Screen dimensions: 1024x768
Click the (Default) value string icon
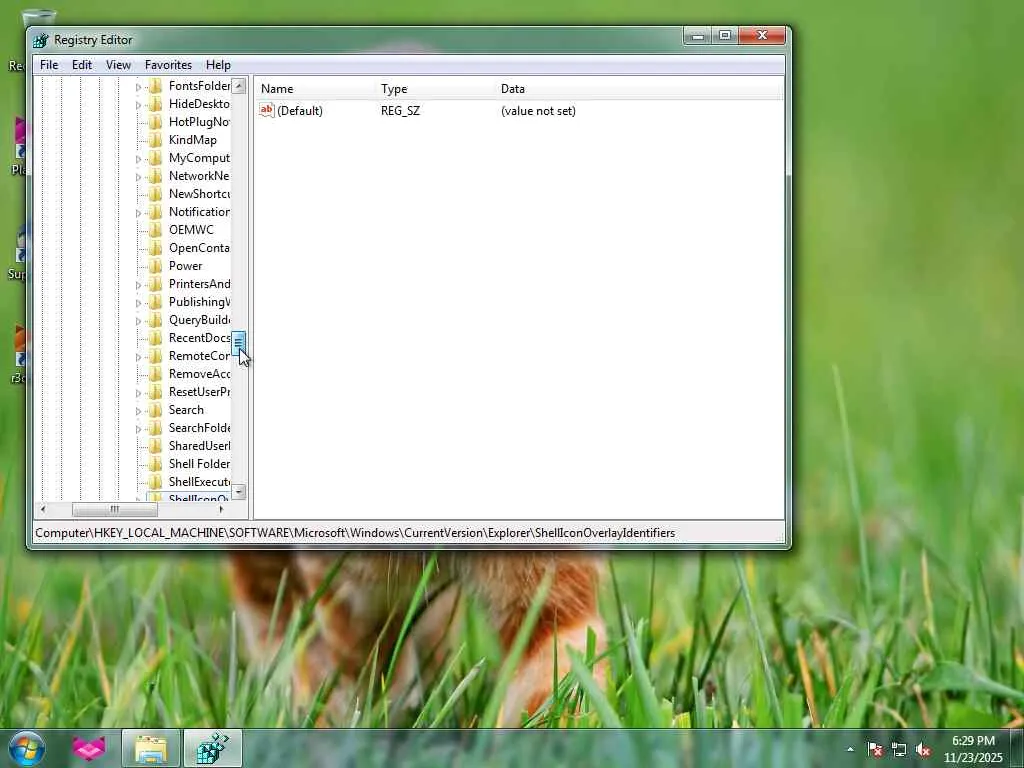point(266,110)
